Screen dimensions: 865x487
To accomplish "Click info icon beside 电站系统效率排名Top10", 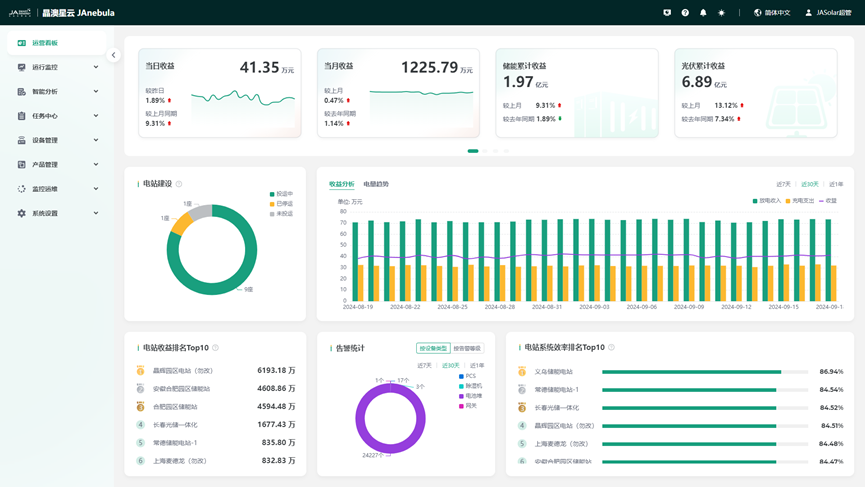I will (x=611, y=348).
